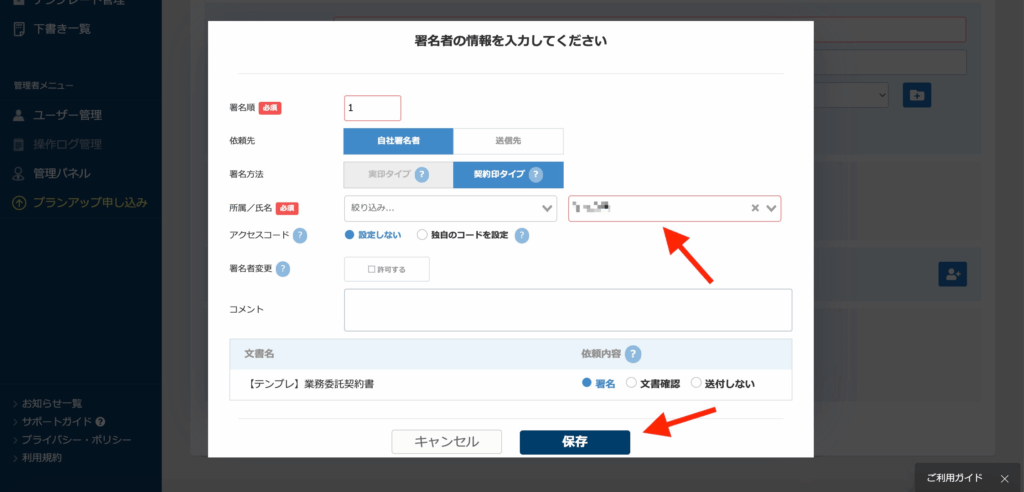Open お知らせ一覧 link

click(x=52, y=404)
